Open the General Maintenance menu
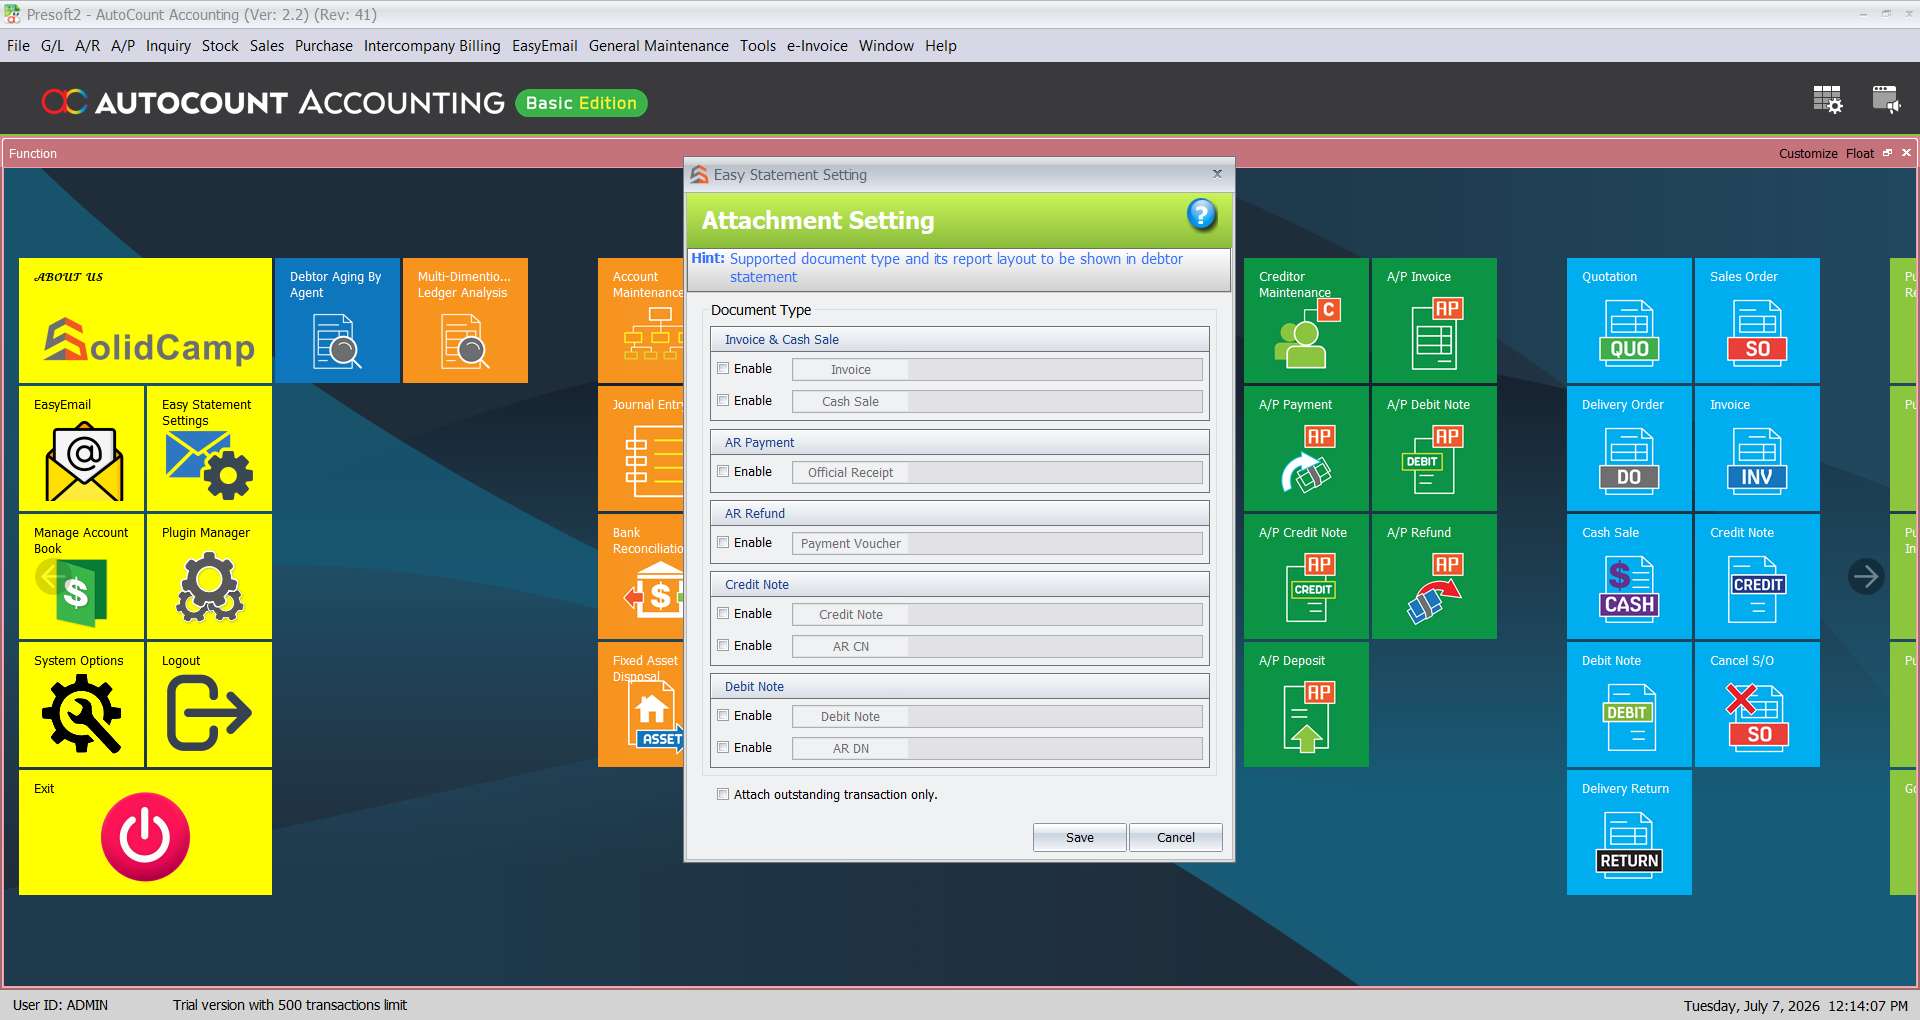Image resolution: width=1920 pixels, height=1020 pixels. pos(659,46)
